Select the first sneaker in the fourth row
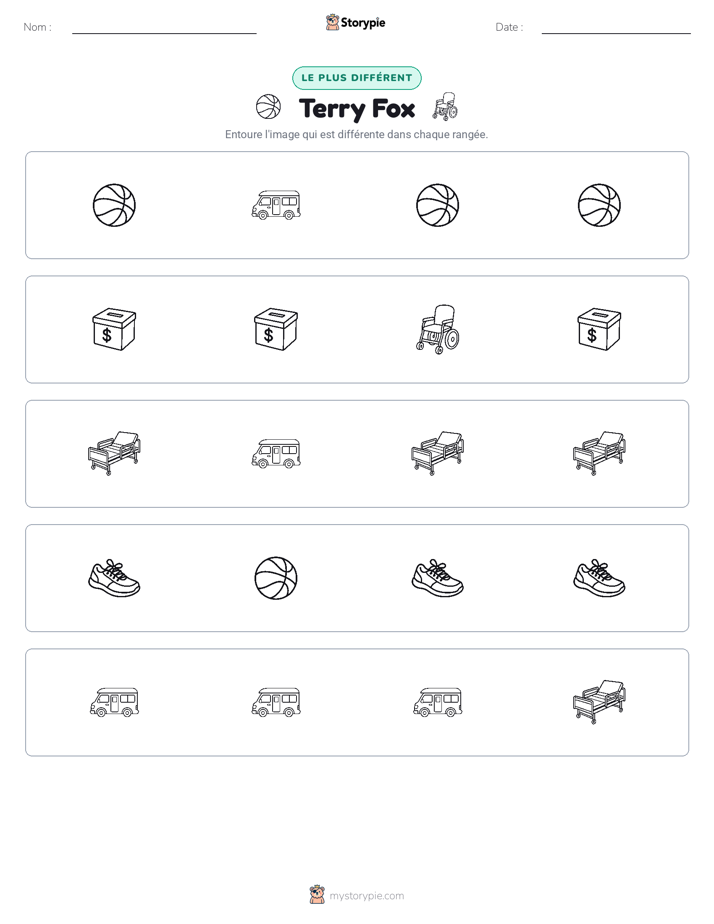714x924 pixels. tap(114, 578)
